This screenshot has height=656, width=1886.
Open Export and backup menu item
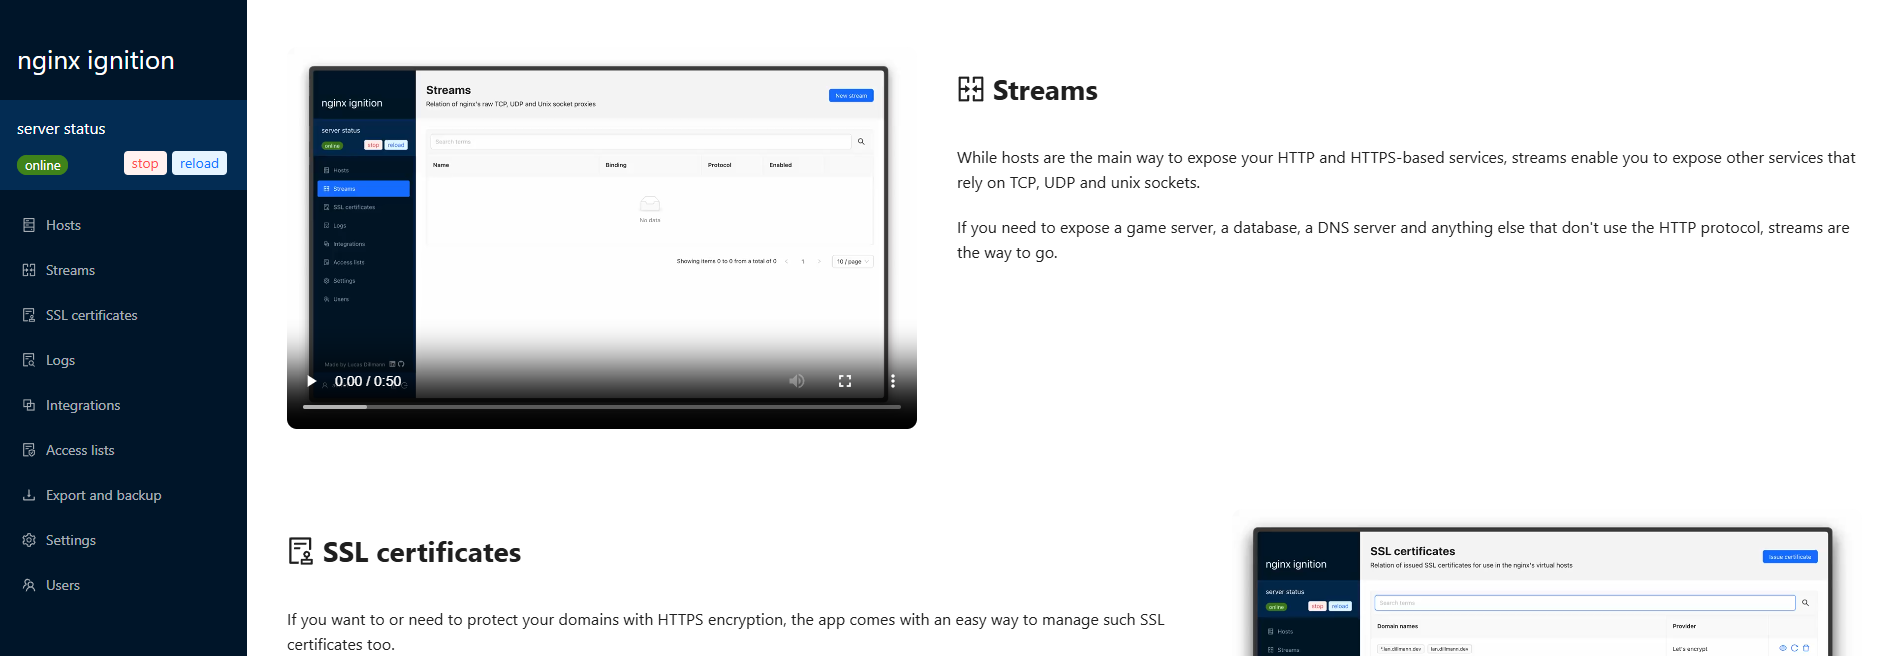(123, 495)
